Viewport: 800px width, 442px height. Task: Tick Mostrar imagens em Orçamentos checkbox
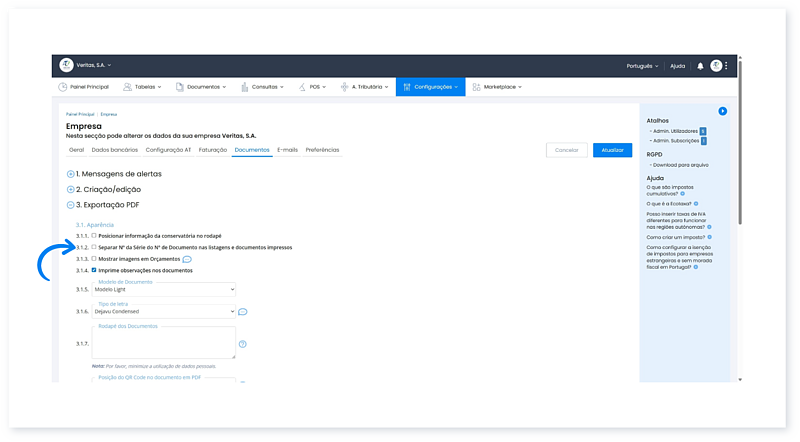point(94,259)
